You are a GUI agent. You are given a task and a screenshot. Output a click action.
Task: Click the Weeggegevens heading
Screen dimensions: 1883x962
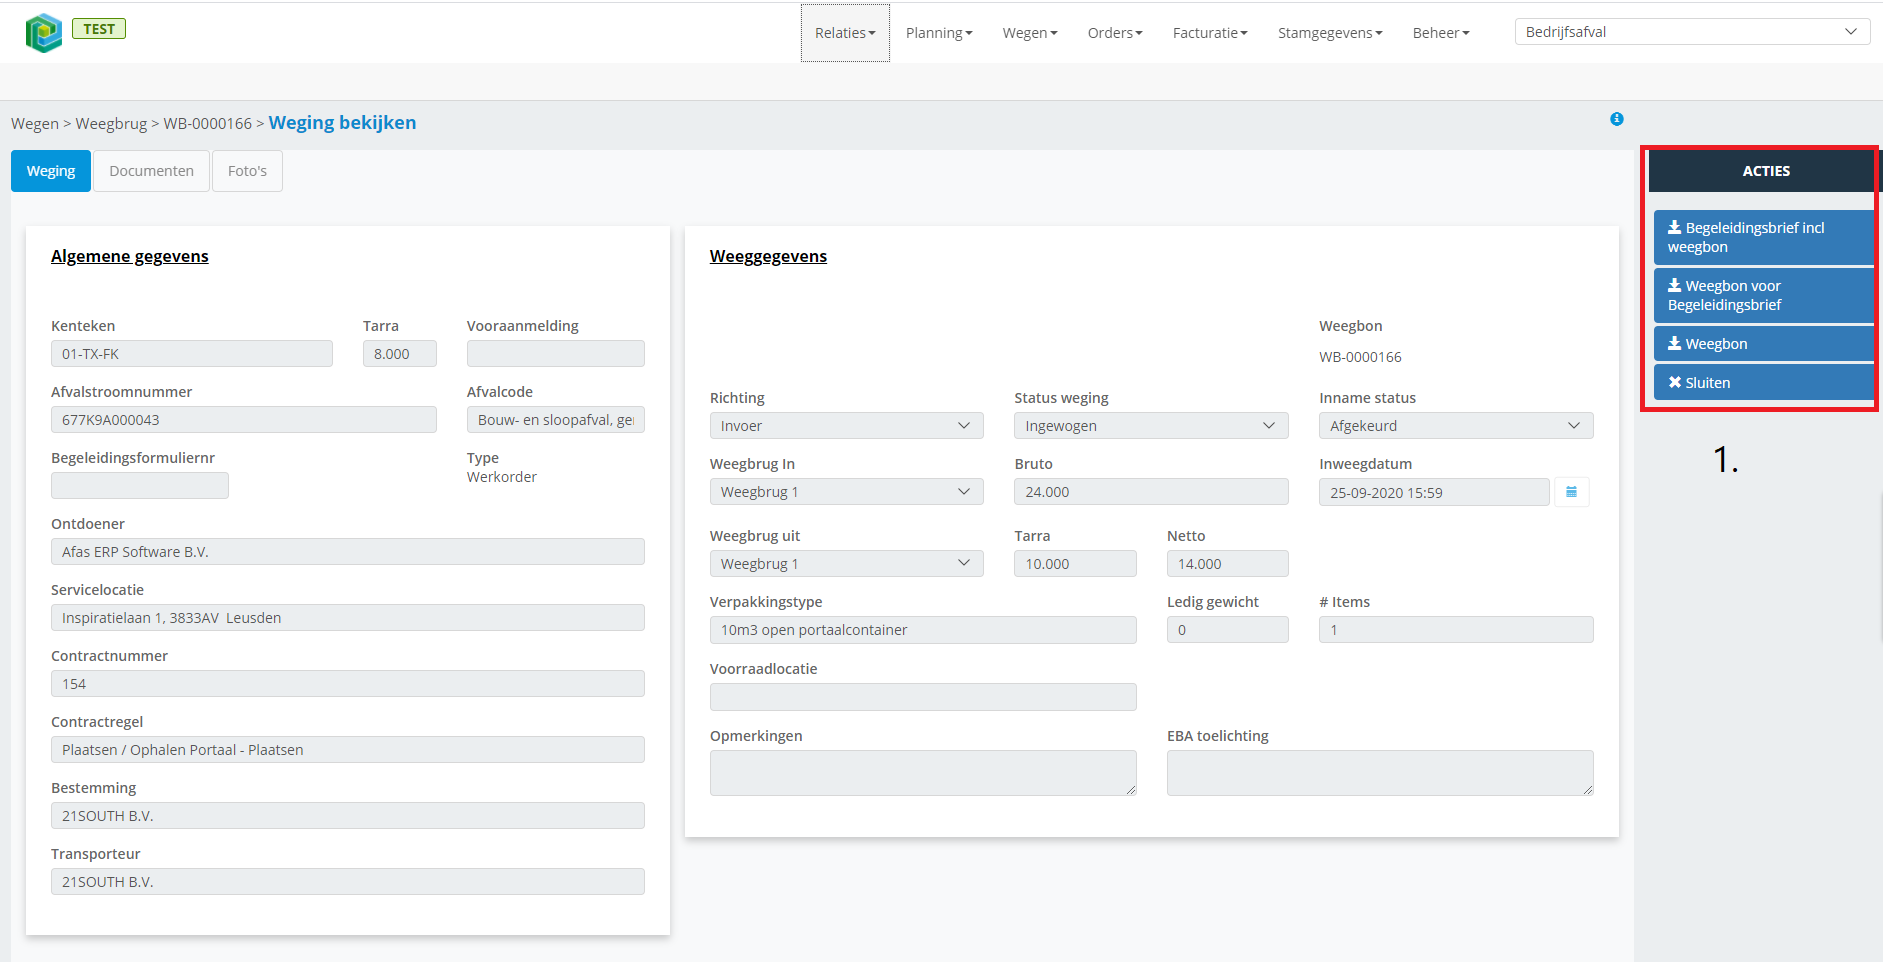point(768,256)
